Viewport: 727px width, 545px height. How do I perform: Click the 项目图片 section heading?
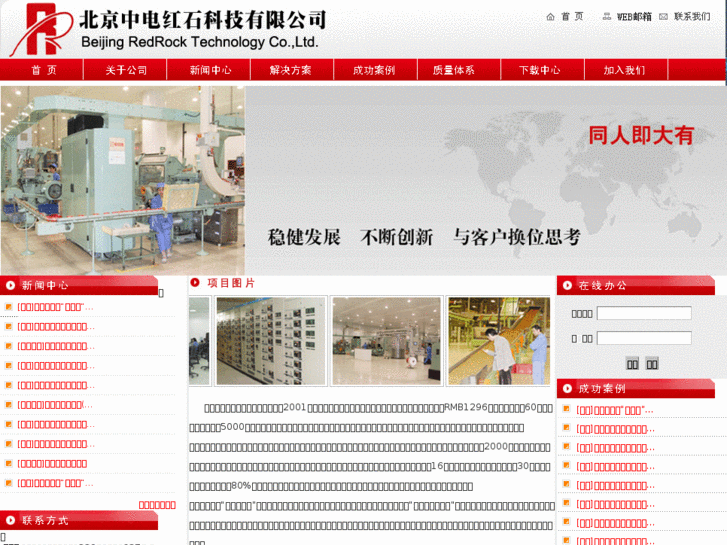(x=231, y=283)
